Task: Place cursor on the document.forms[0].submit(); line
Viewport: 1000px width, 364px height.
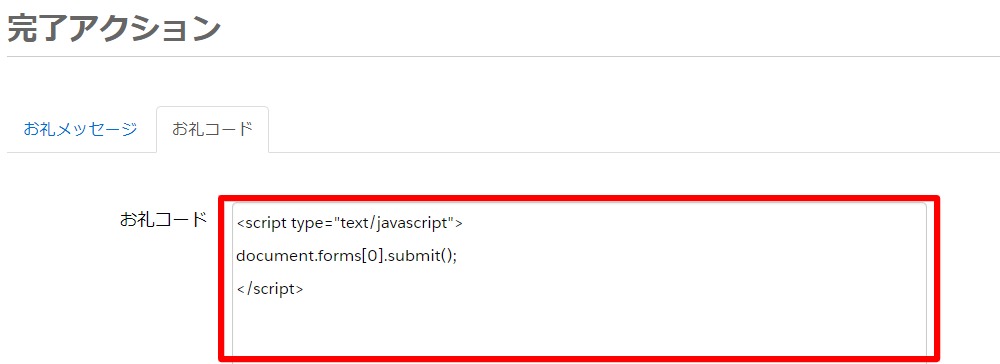Action: click(x=347, y=256)
